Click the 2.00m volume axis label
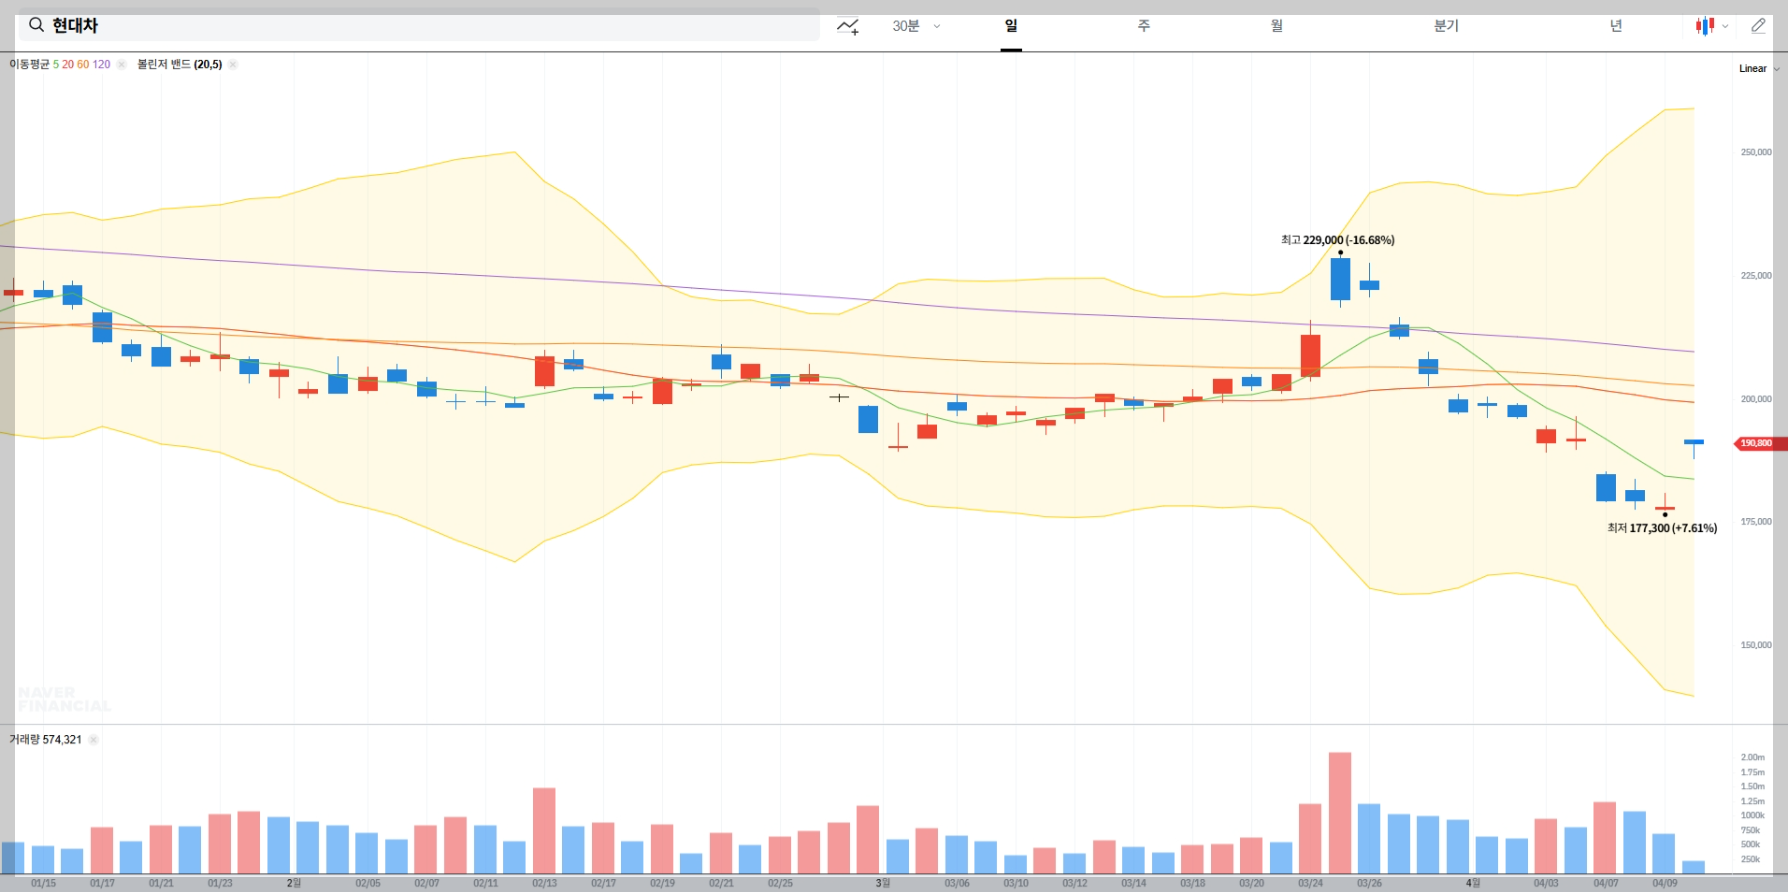This screenshot has width=1788, height=892. 1752,758
